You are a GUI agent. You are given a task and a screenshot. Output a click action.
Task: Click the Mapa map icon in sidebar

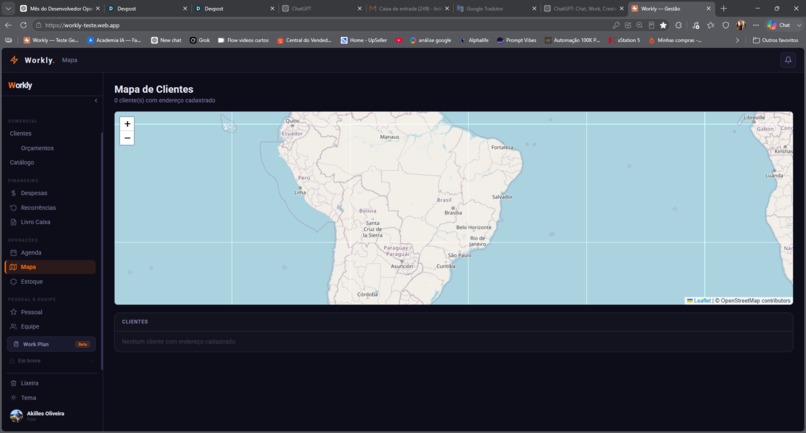click(13, 267)
